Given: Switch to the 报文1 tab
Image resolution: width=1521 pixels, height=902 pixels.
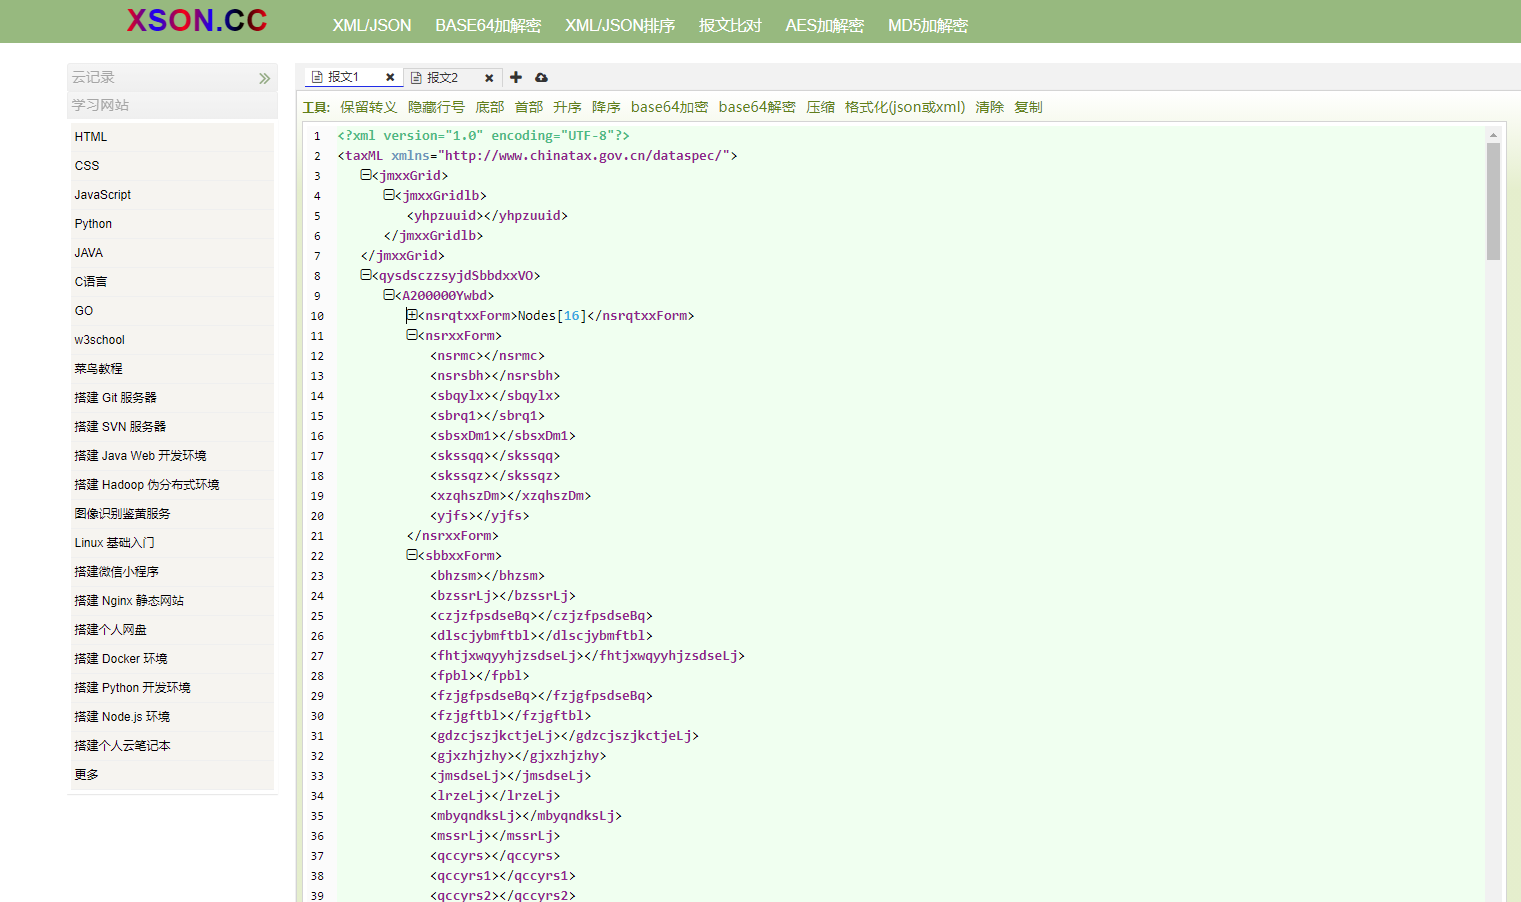Looking at the screenshot, I should coord(343,77).
